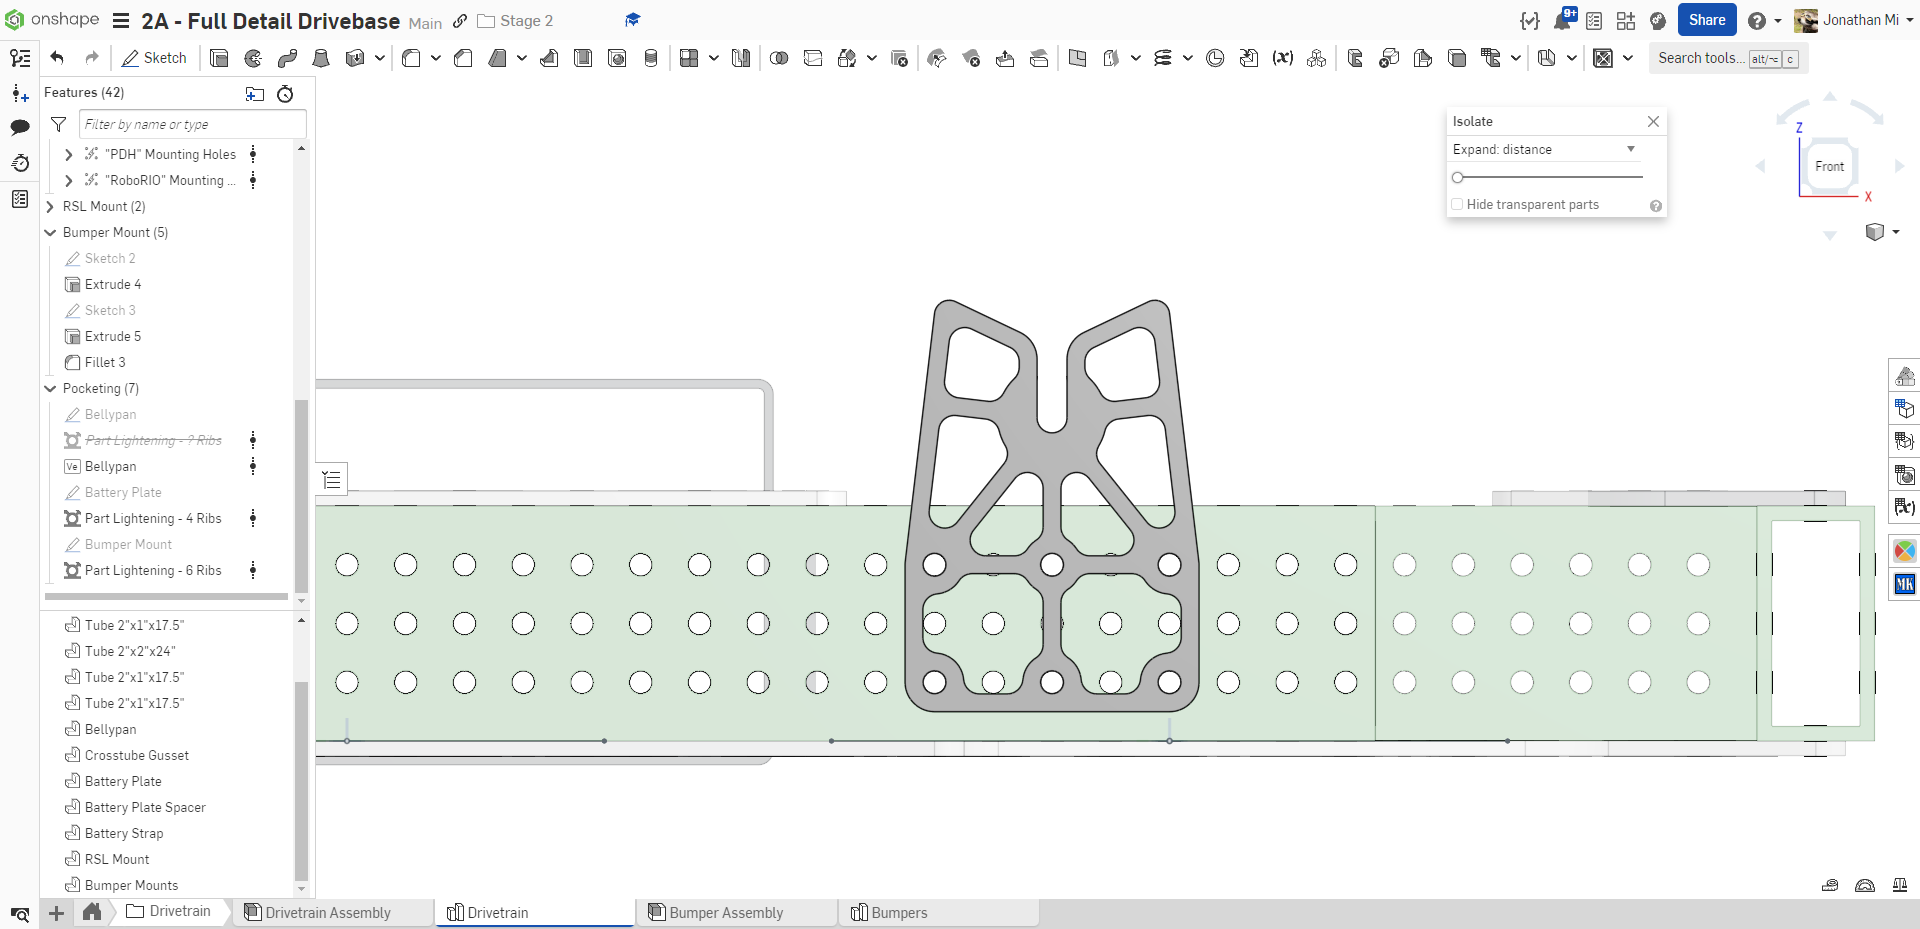Expand the RSL Mount feature folder
The width and height of the screenshot is (1920, 929).
pyautogui.click(x=50, y=207)
